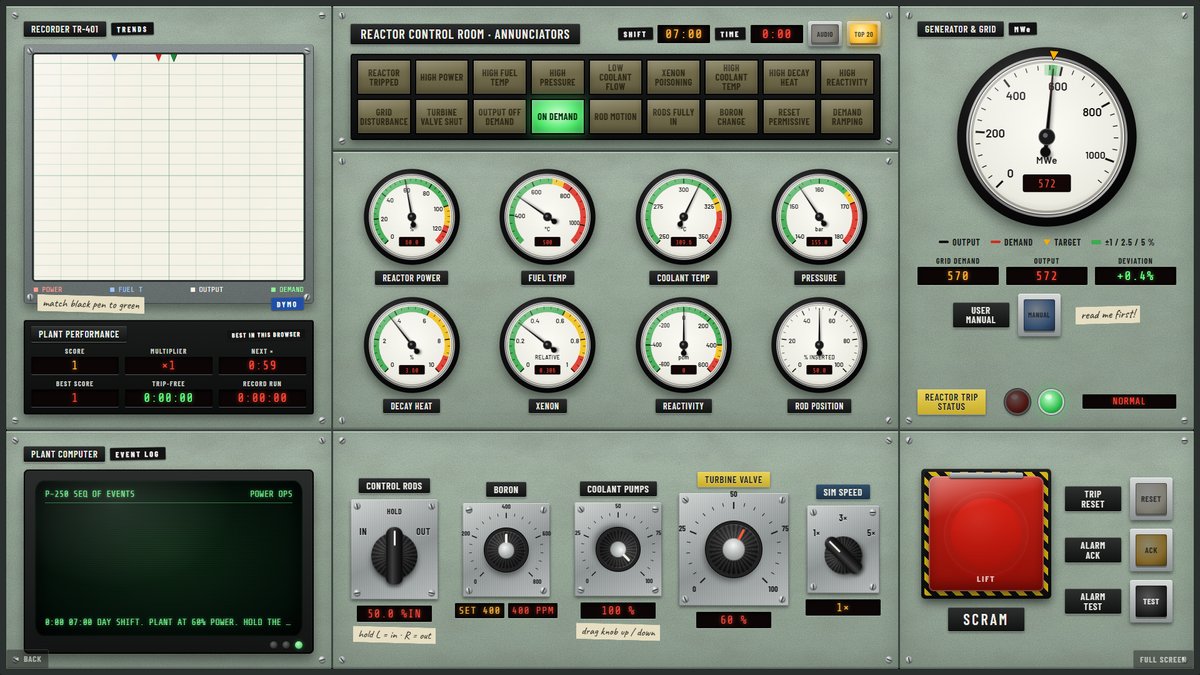Screen dimensions: 1200x675
Task: Click the large MWe generator output gauge
Action: pyautogui.click(x=1047, y=137)
